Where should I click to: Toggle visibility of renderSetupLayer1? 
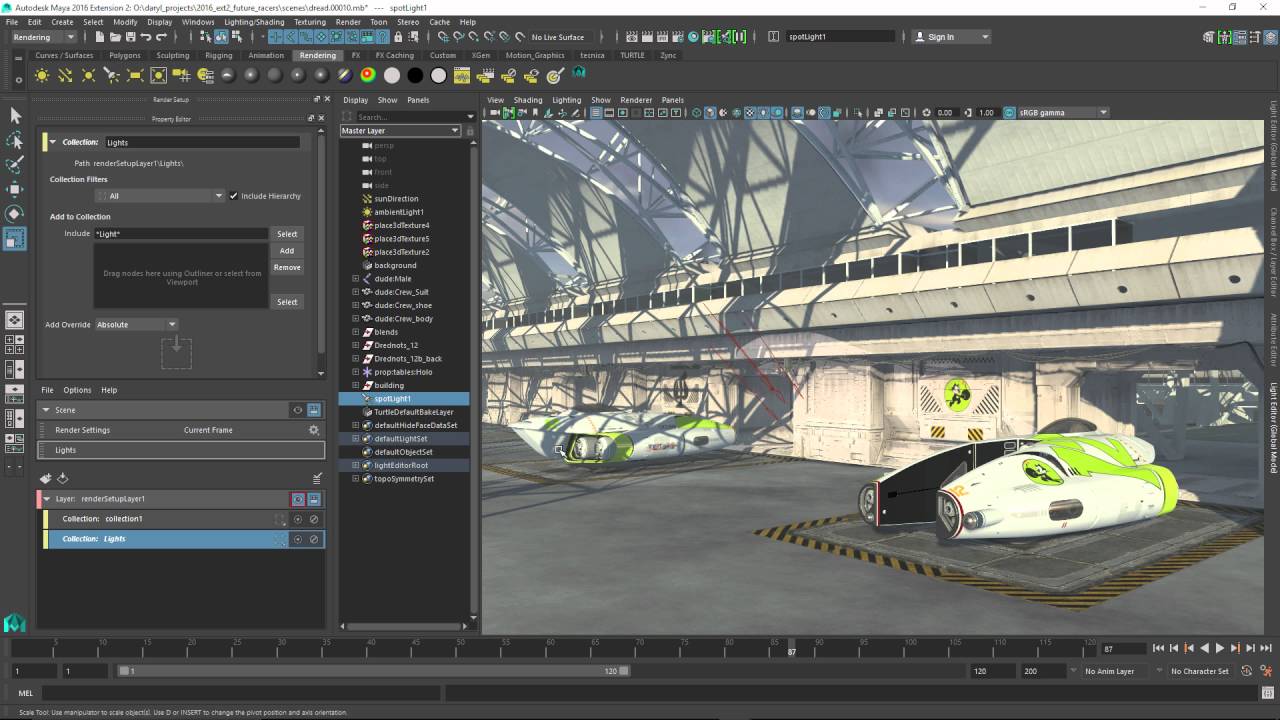pyautogui.click(x=297, y=499)
